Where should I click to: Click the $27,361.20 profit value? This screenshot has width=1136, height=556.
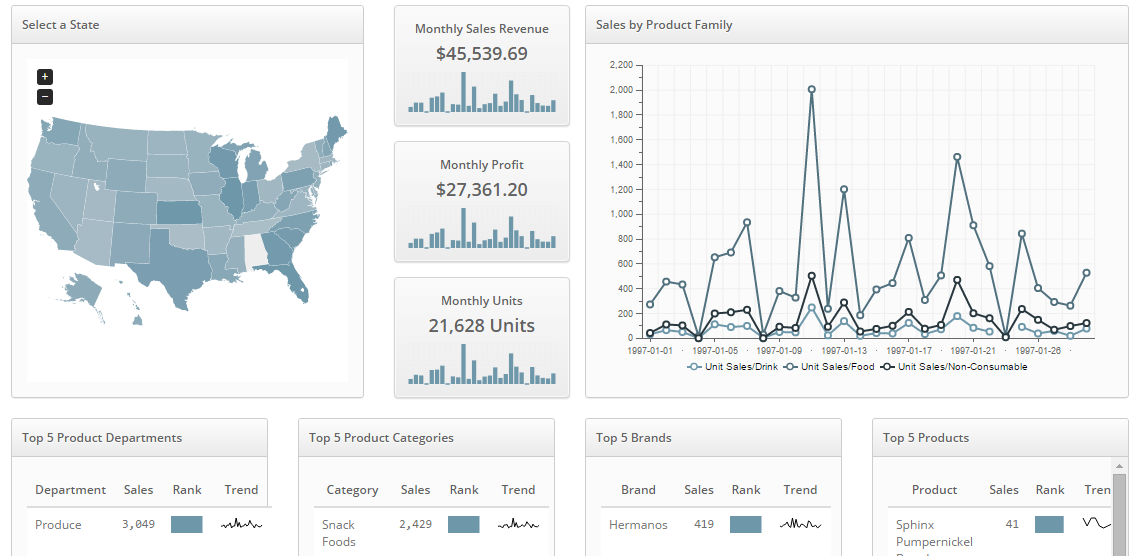coord(482,190)
